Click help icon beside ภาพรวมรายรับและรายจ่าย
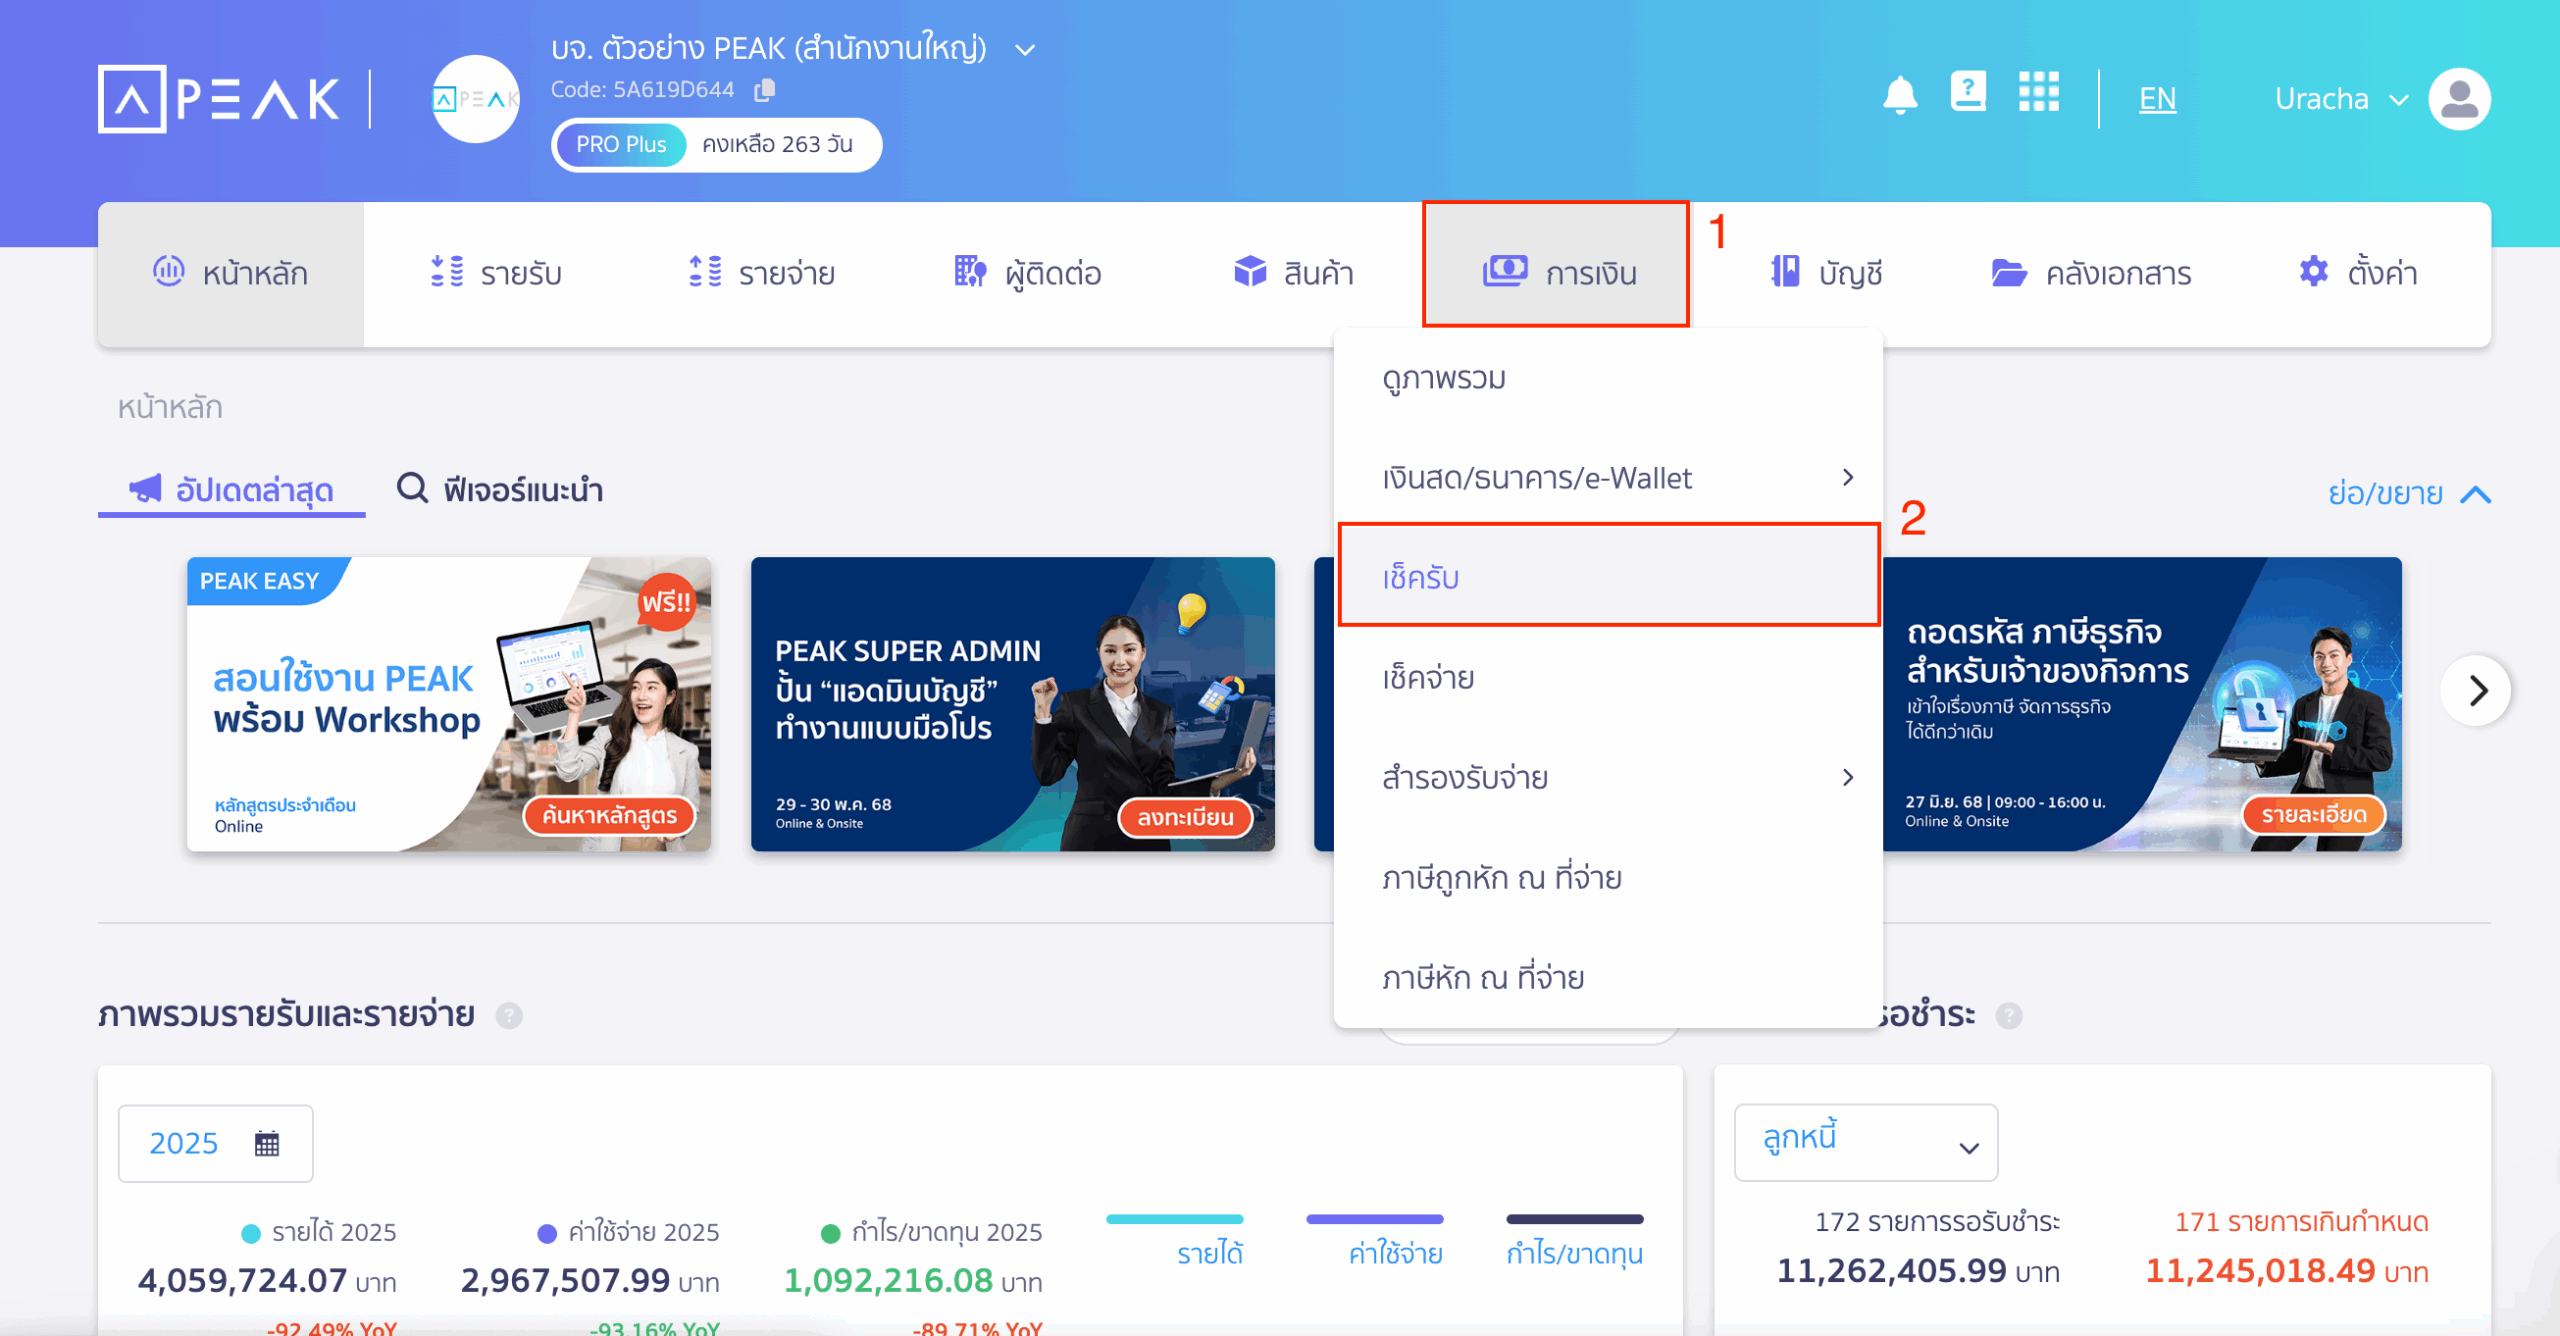2560x1336 pixels. (509, 1016)
